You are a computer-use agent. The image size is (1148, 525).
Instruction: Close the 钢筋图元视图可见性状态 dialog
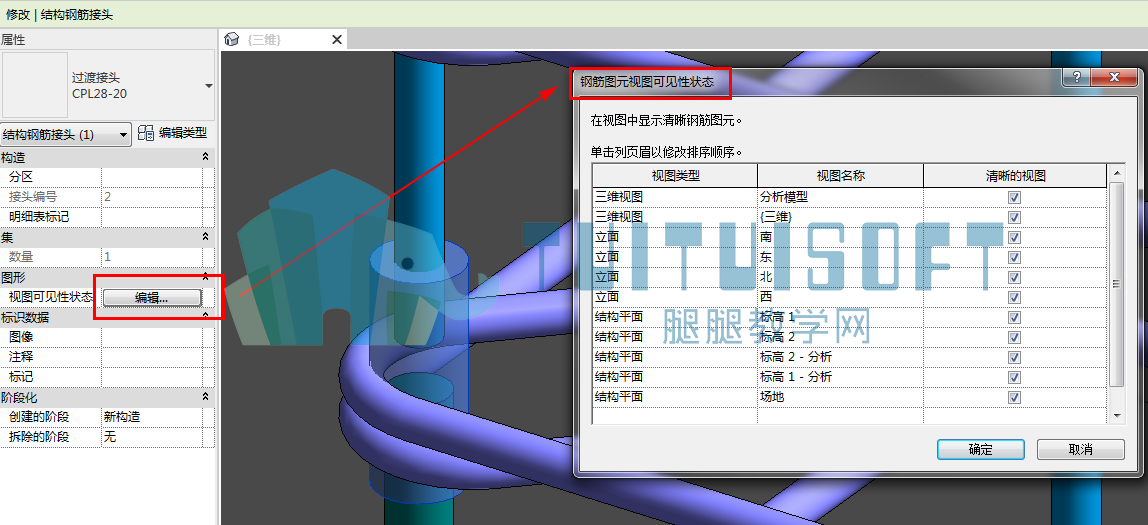1114,78
